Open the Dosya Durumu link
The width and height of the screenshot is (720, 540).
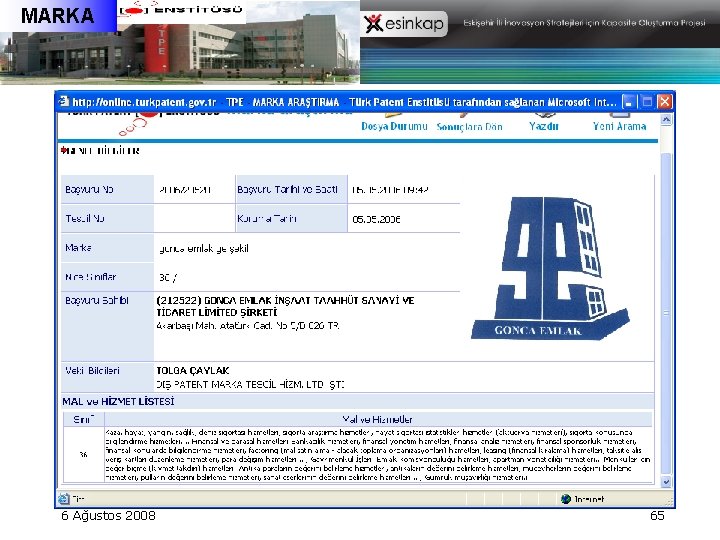point(394,126)
